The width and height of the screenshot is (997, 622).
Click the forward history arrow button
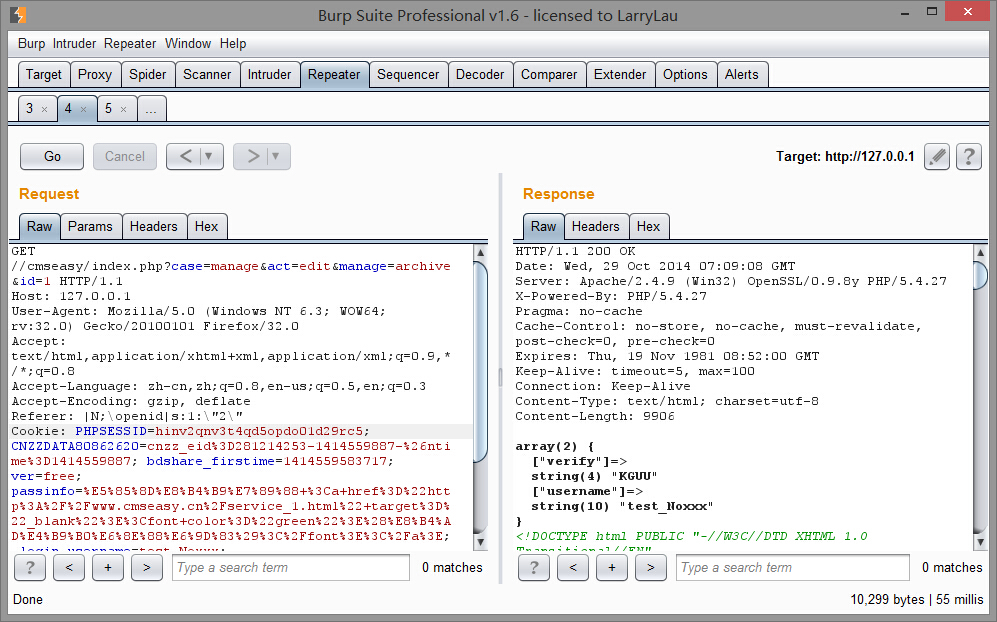tap(252, 156)
